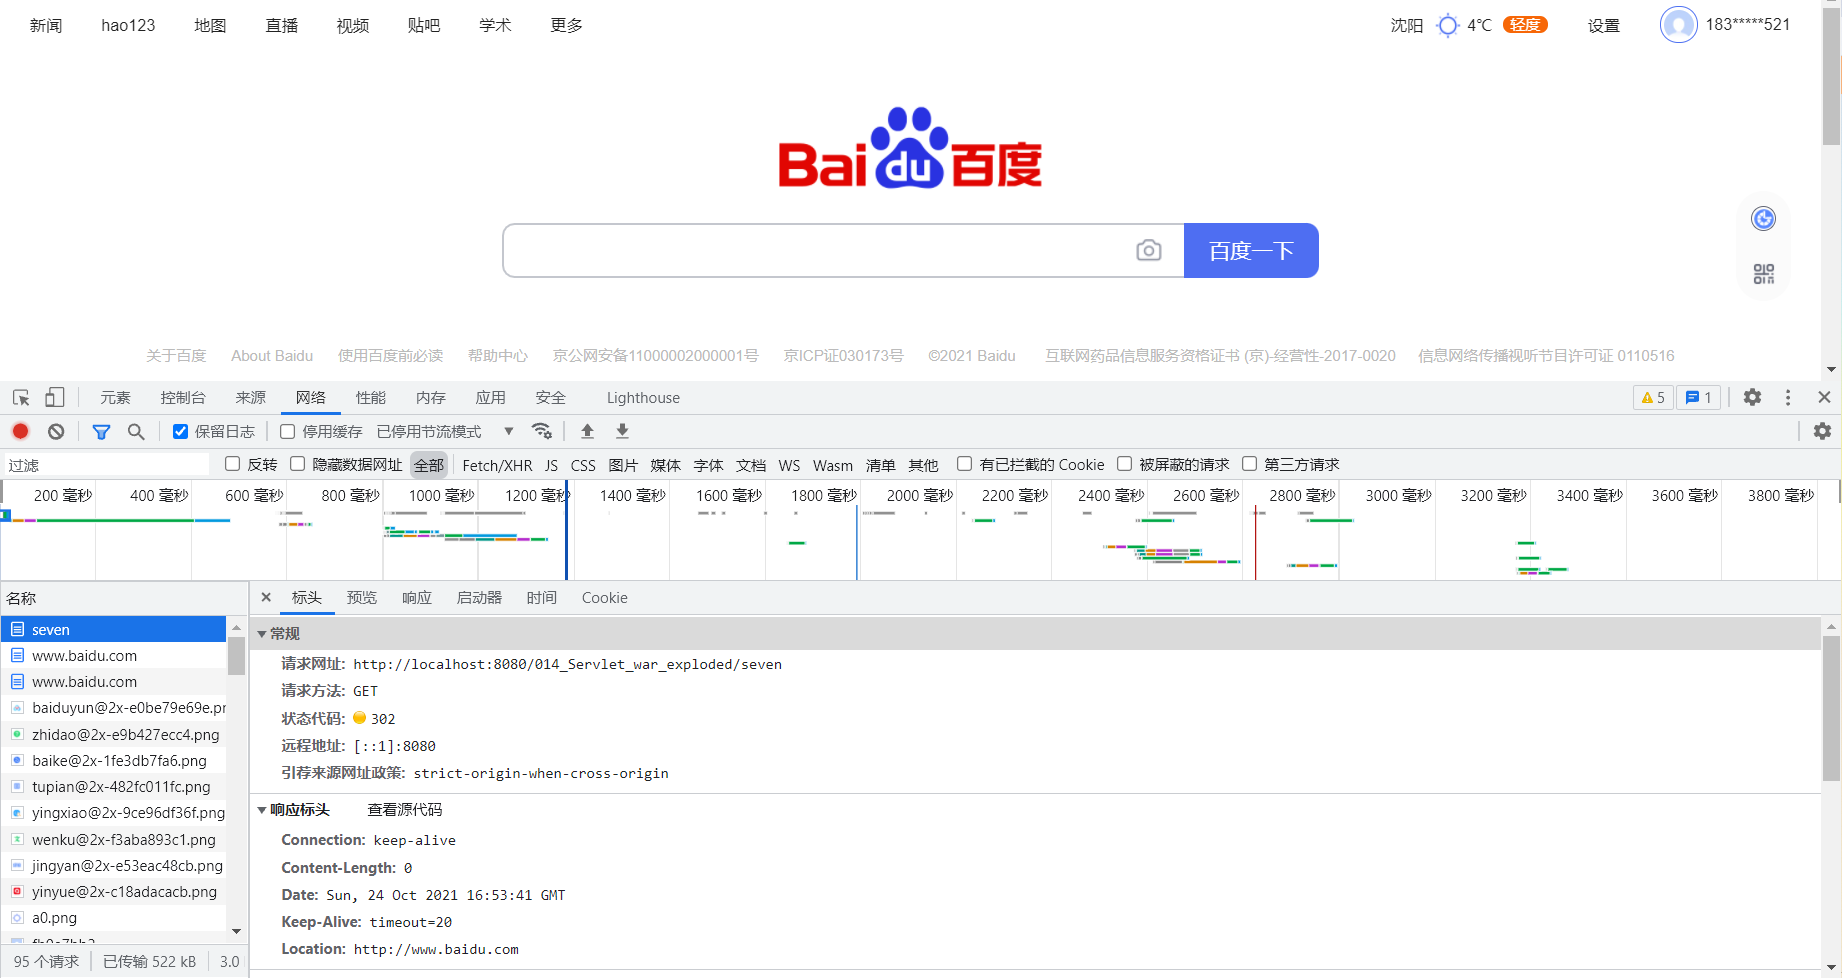
Task: Switch to the 预览 detail tab
Action: (x=362, y=597)
